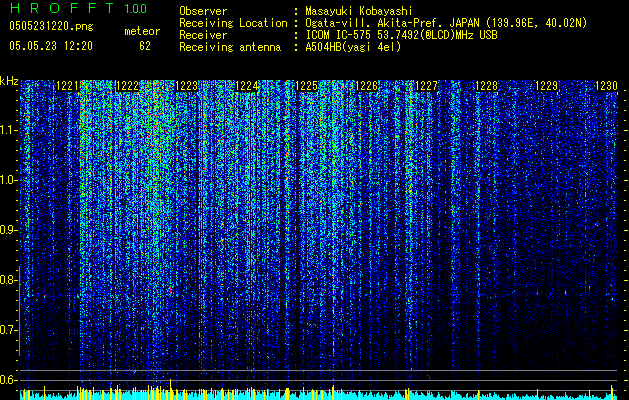The image size is (629, 400).
Task: Click the Receiving antenna field label
Action: click(x=230, y=47)
